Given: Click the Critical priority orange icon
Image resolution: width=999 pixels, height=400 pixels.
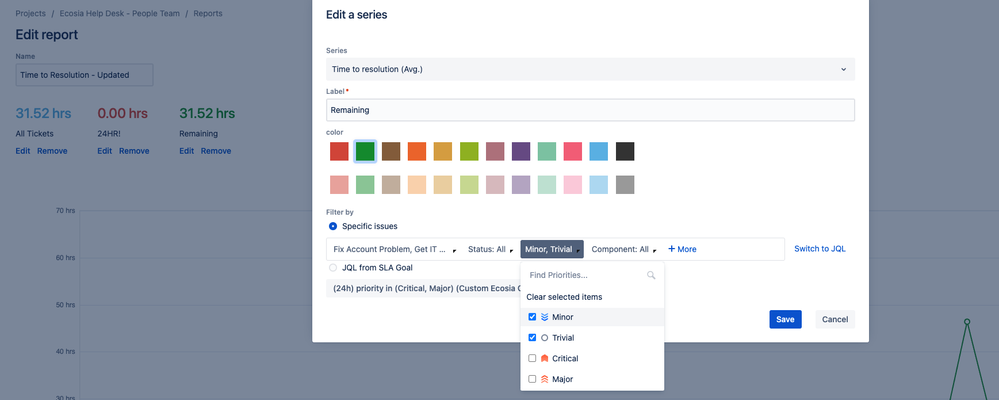Looking at the screenshot, I should [544, 359].
